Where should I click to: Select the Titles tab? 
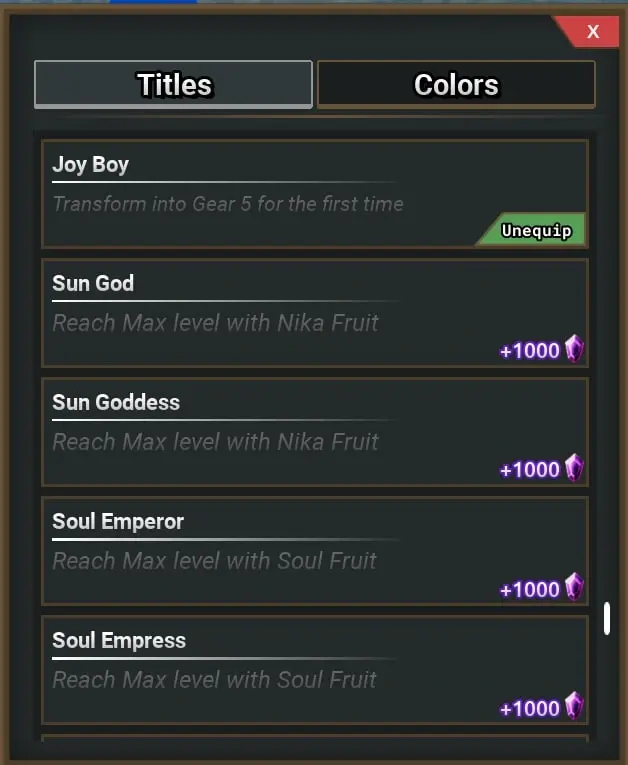coord(174,85)
